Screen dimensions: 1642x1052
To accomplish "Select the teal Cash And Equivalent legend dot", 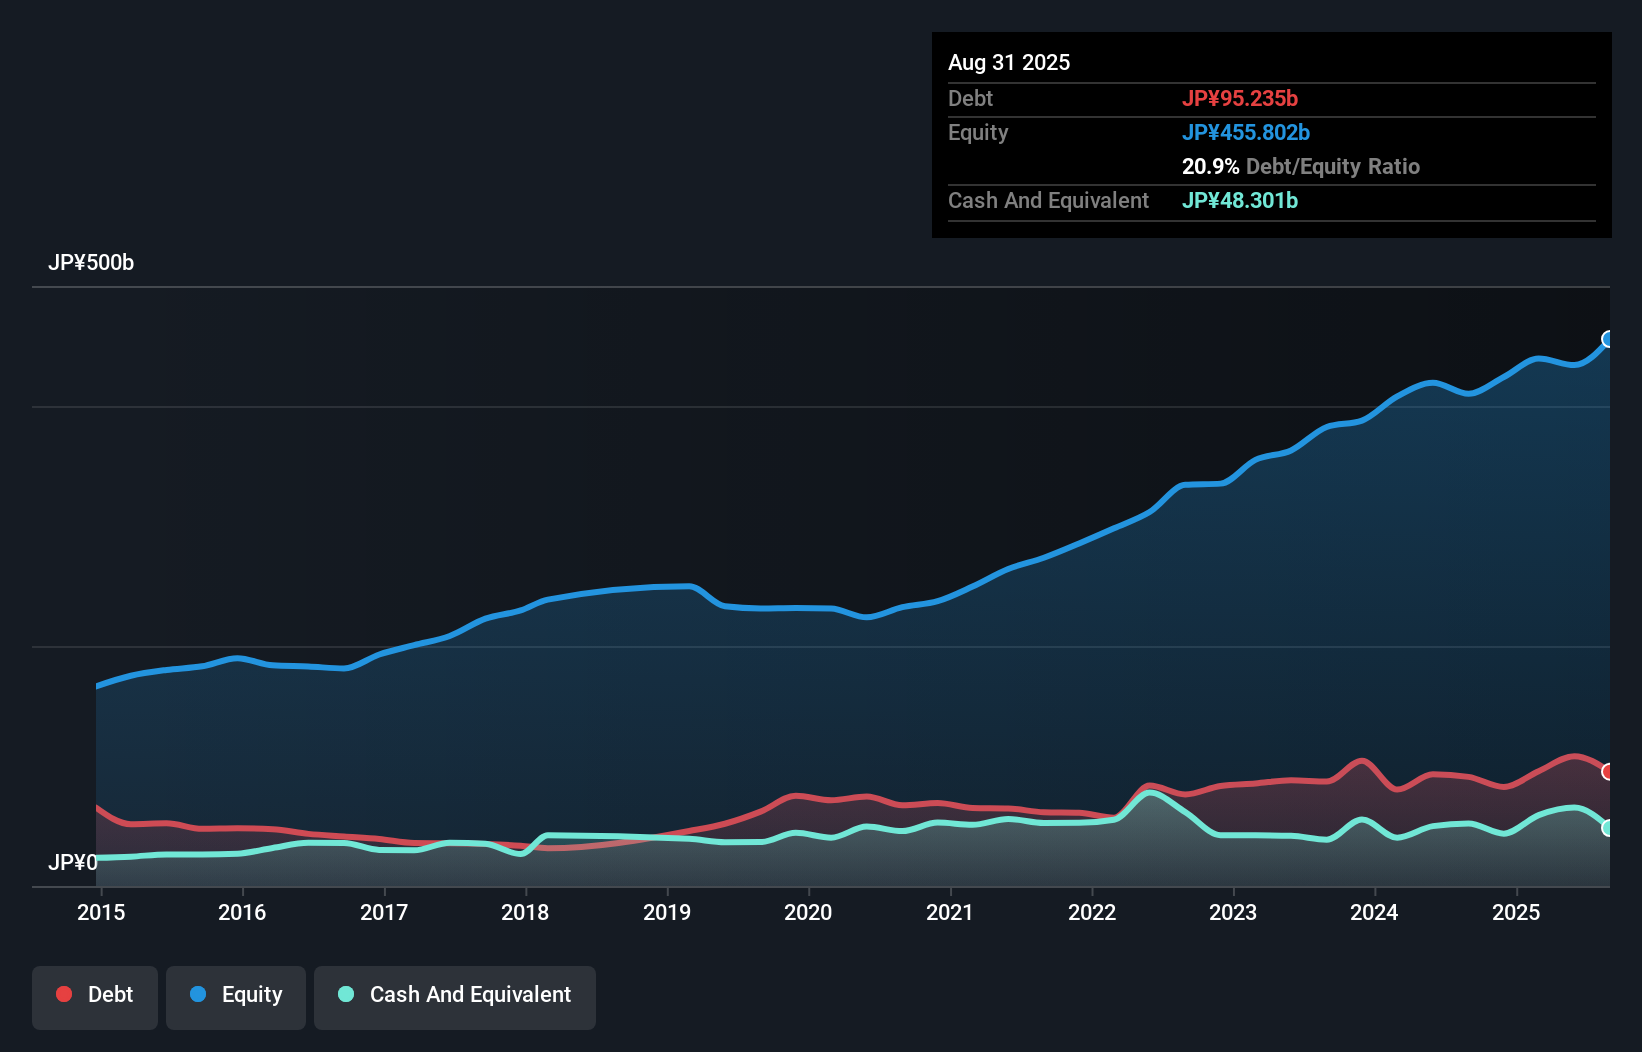I will click(344, 995).
